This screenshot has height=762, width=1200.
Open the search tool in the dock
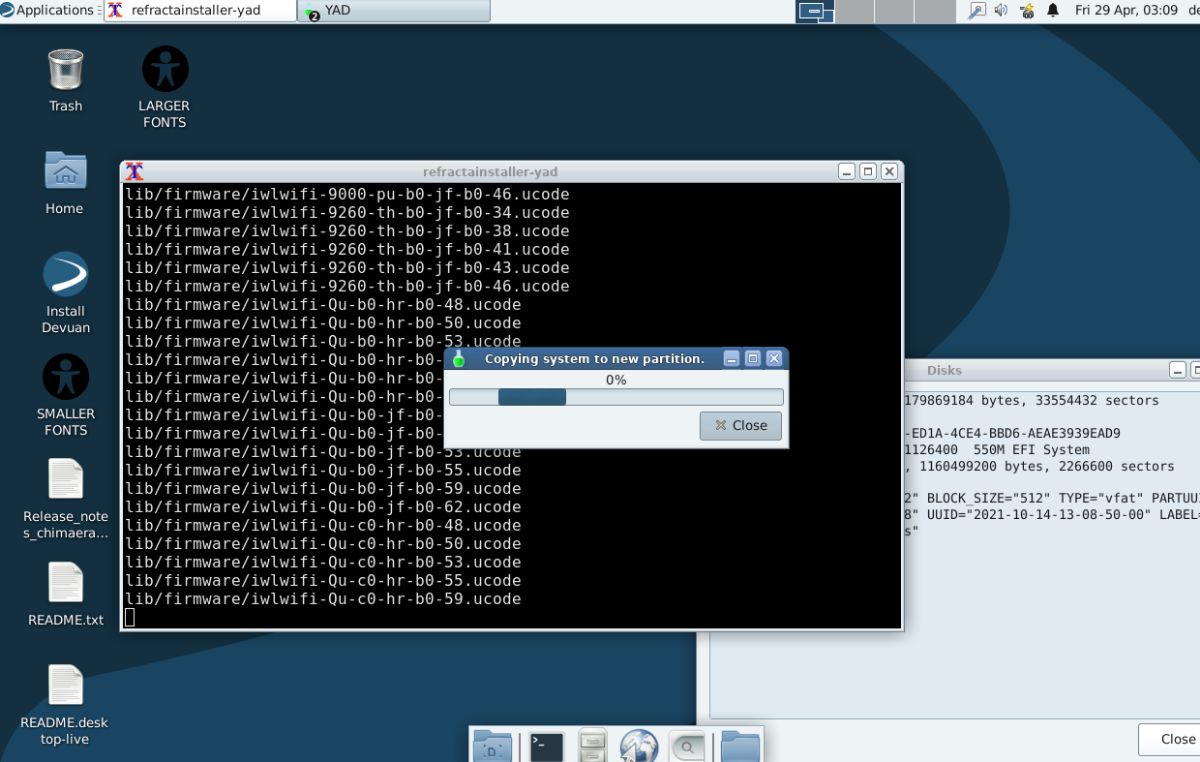tap(688, 745)
